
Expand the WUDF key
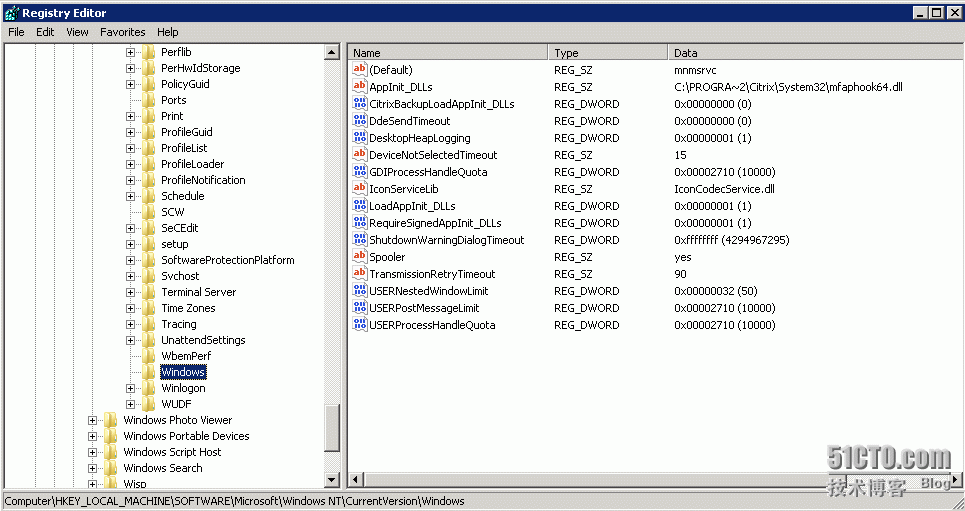tap(130, 404)
